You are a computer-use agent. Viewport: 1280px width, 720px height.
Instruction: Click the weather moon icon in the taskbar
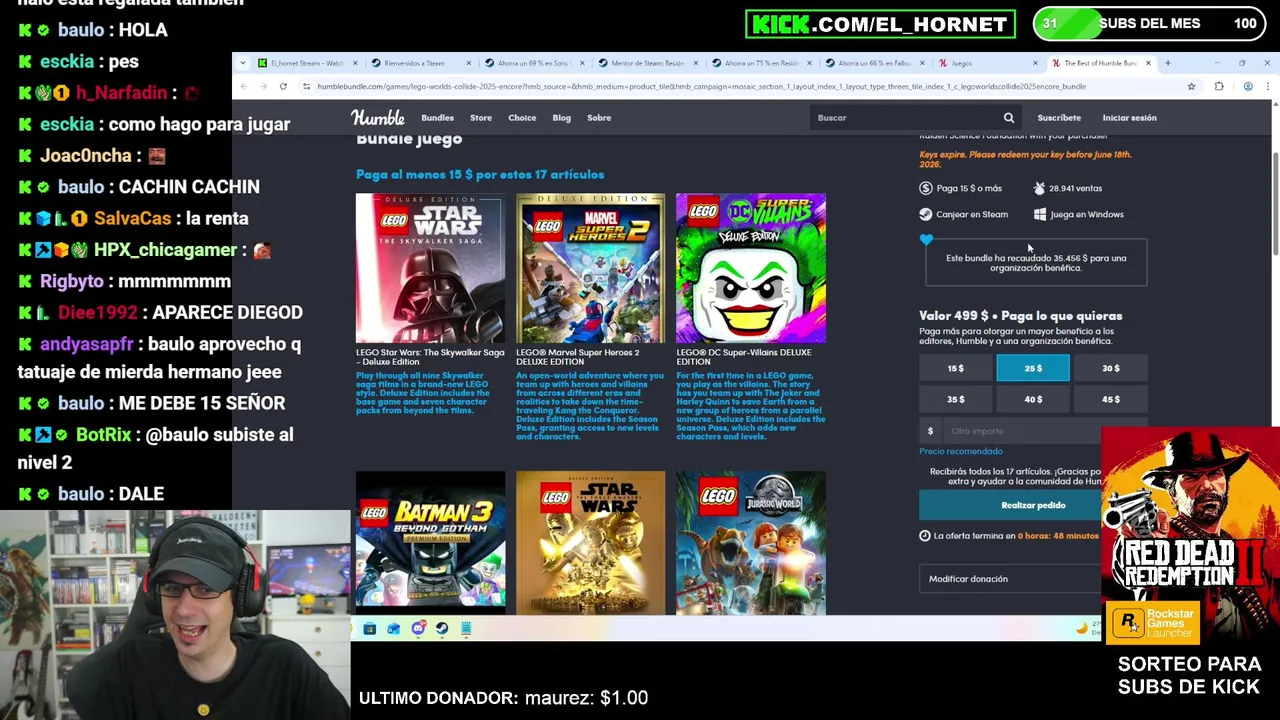[x=1082, y=628]
